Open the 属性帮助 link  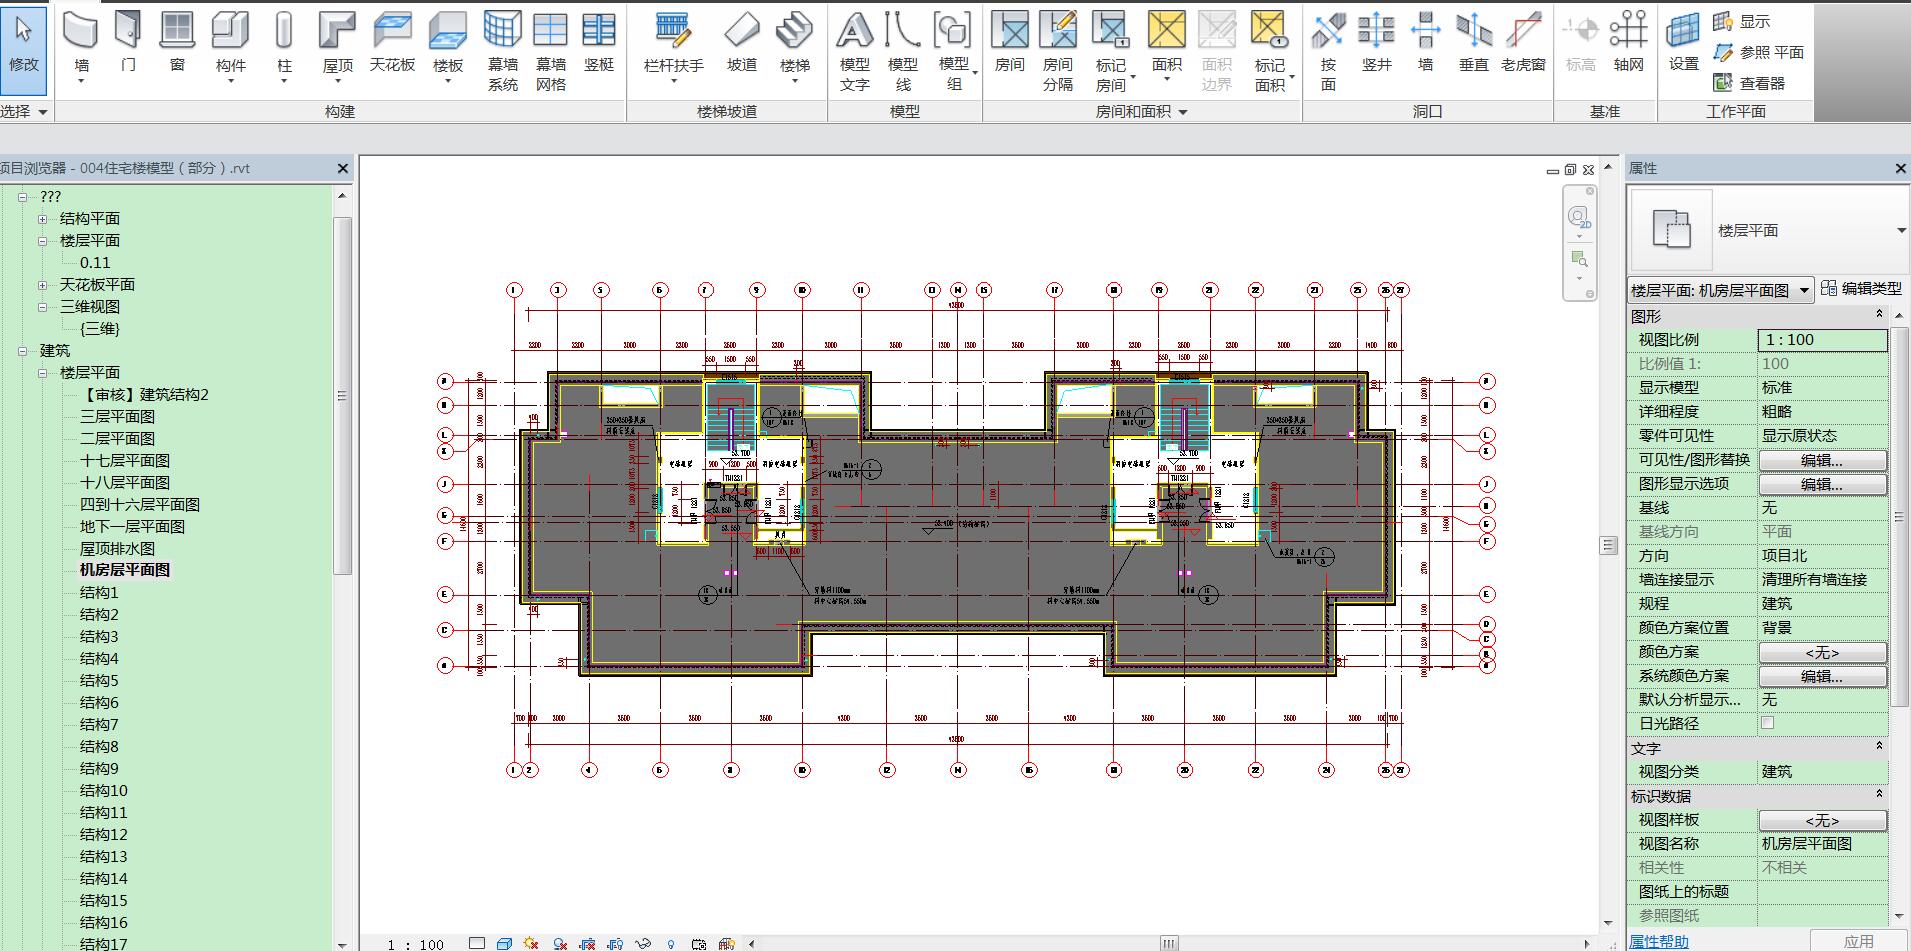point(1658,941)
